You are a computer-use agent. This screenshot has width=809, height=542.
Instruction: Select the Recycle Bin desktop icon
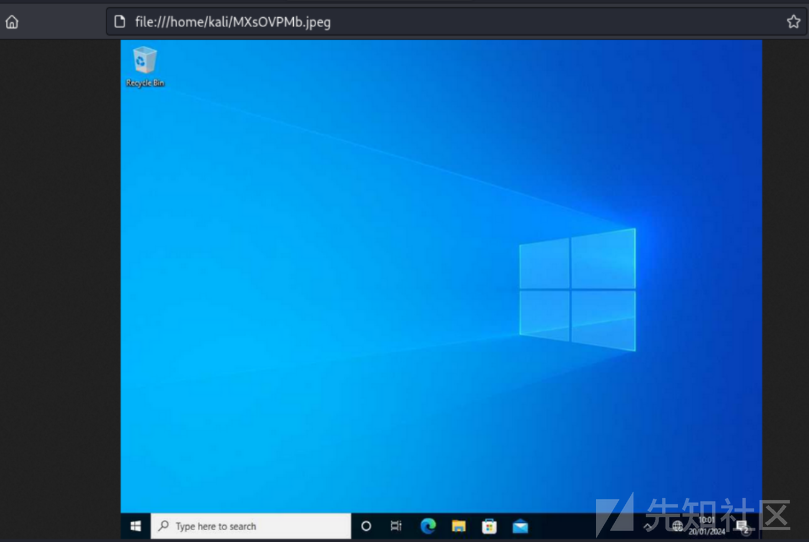(144, 66)
